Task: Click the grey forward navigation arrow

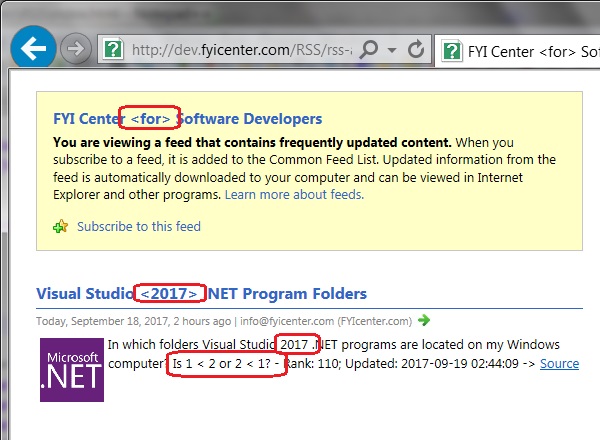Action: pos(76,49)
